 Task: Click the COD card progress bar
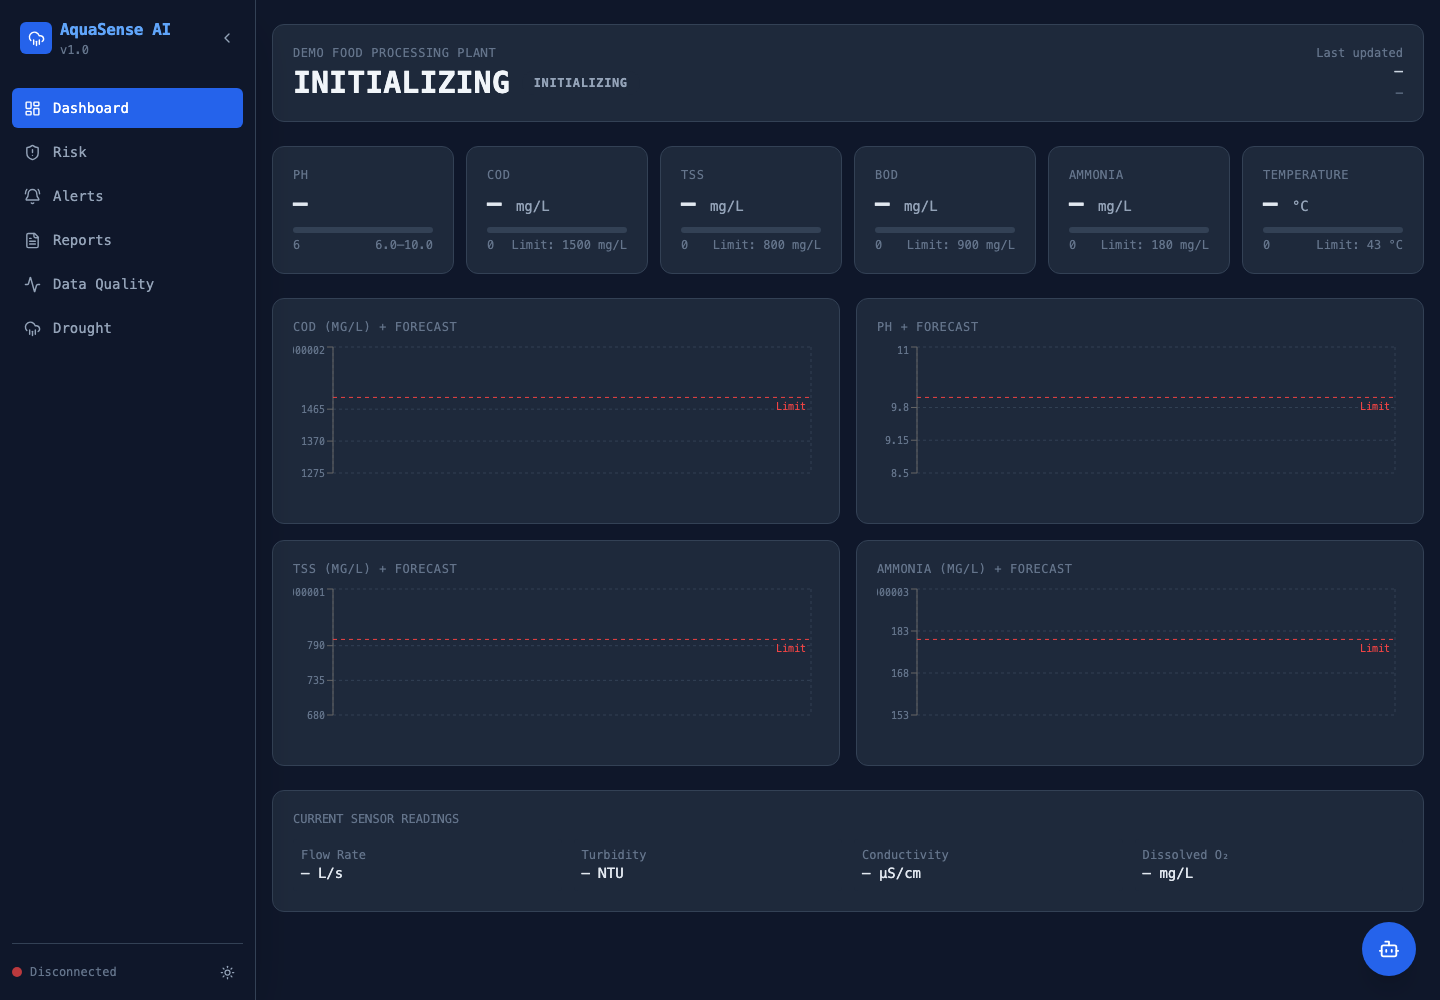[557, 230]
